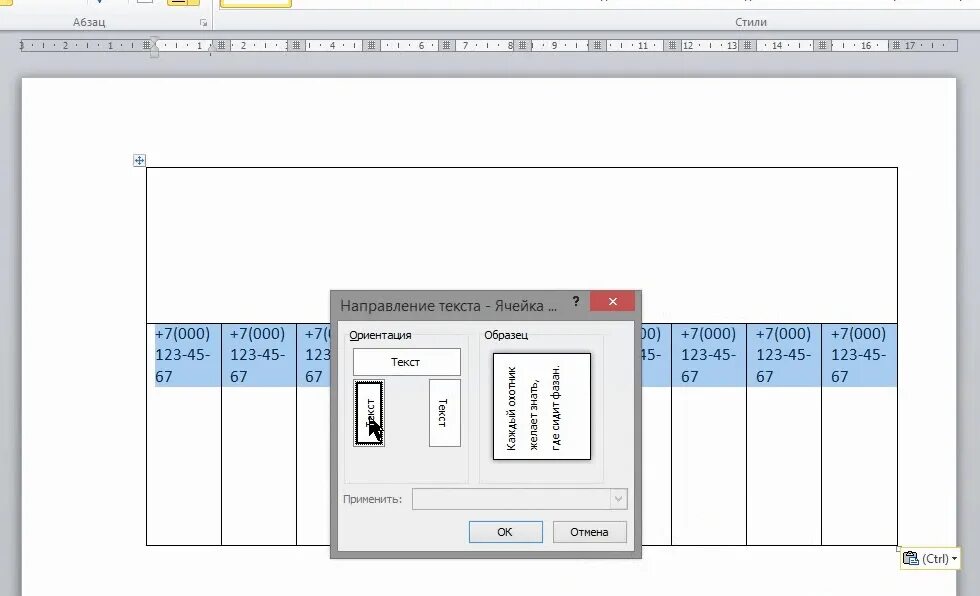980x596 pixels.
Task: Open the Абзац dialog launcher
Action: click(203, 22)
